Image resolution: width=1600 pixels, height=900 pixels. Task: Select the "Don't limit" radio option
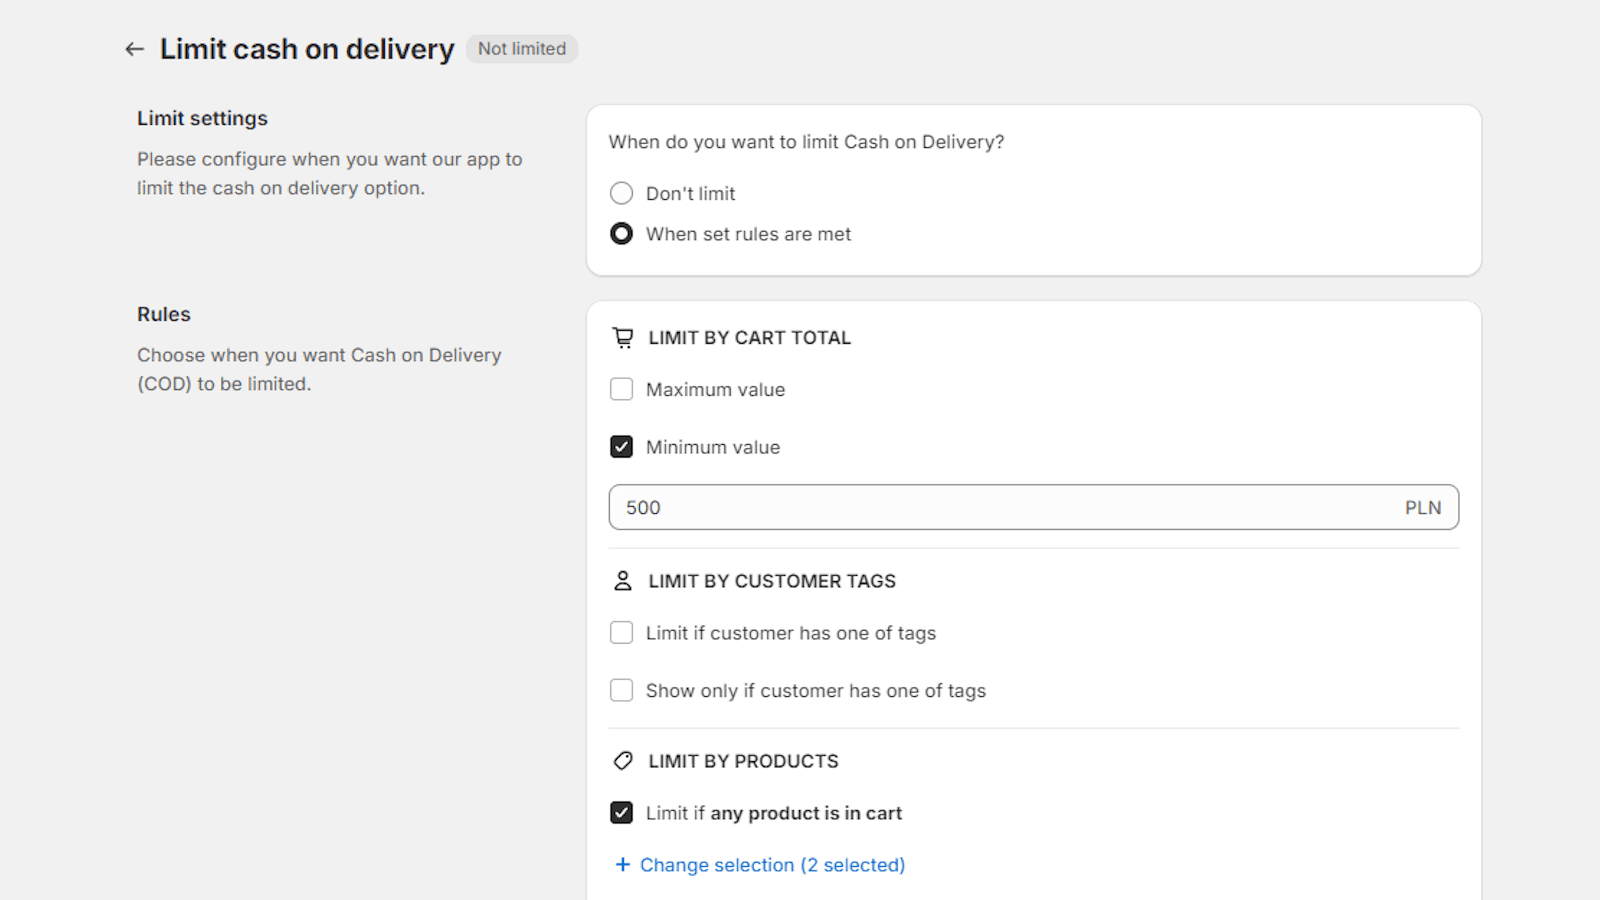point(622,193)
